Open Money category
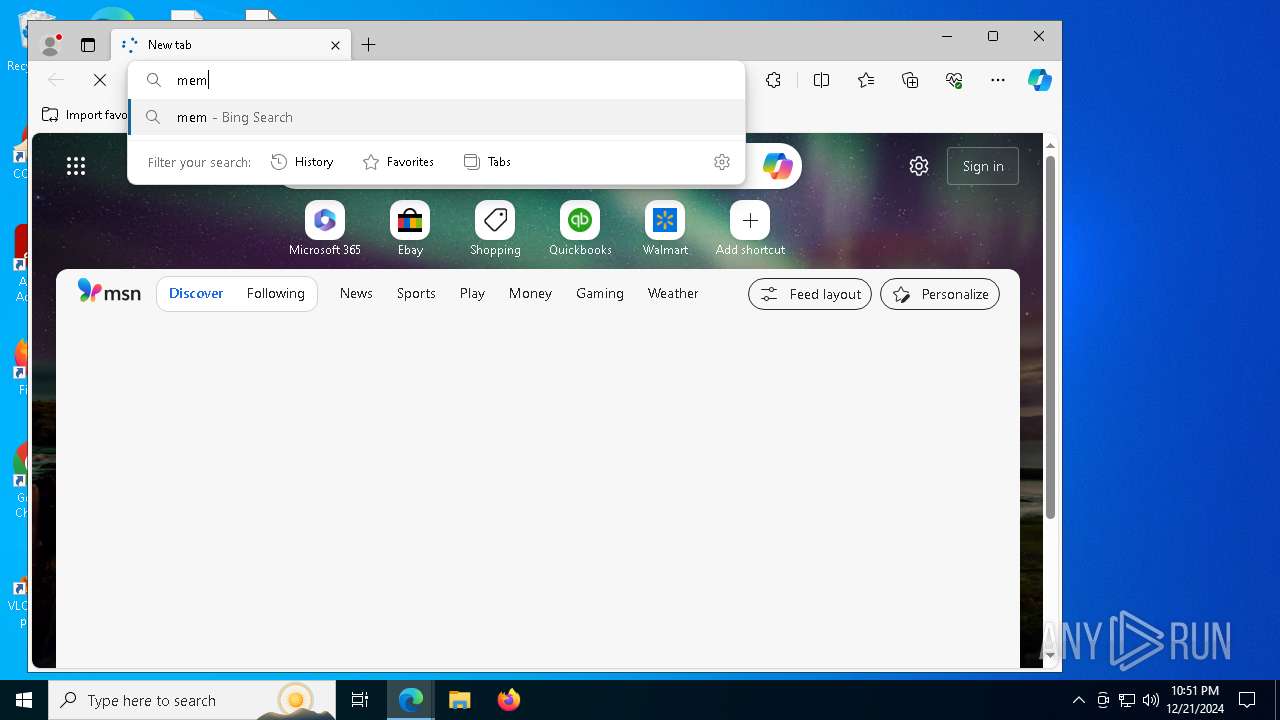The height and width of the screenshot is (720, 1280). click(x=530, y=293)
